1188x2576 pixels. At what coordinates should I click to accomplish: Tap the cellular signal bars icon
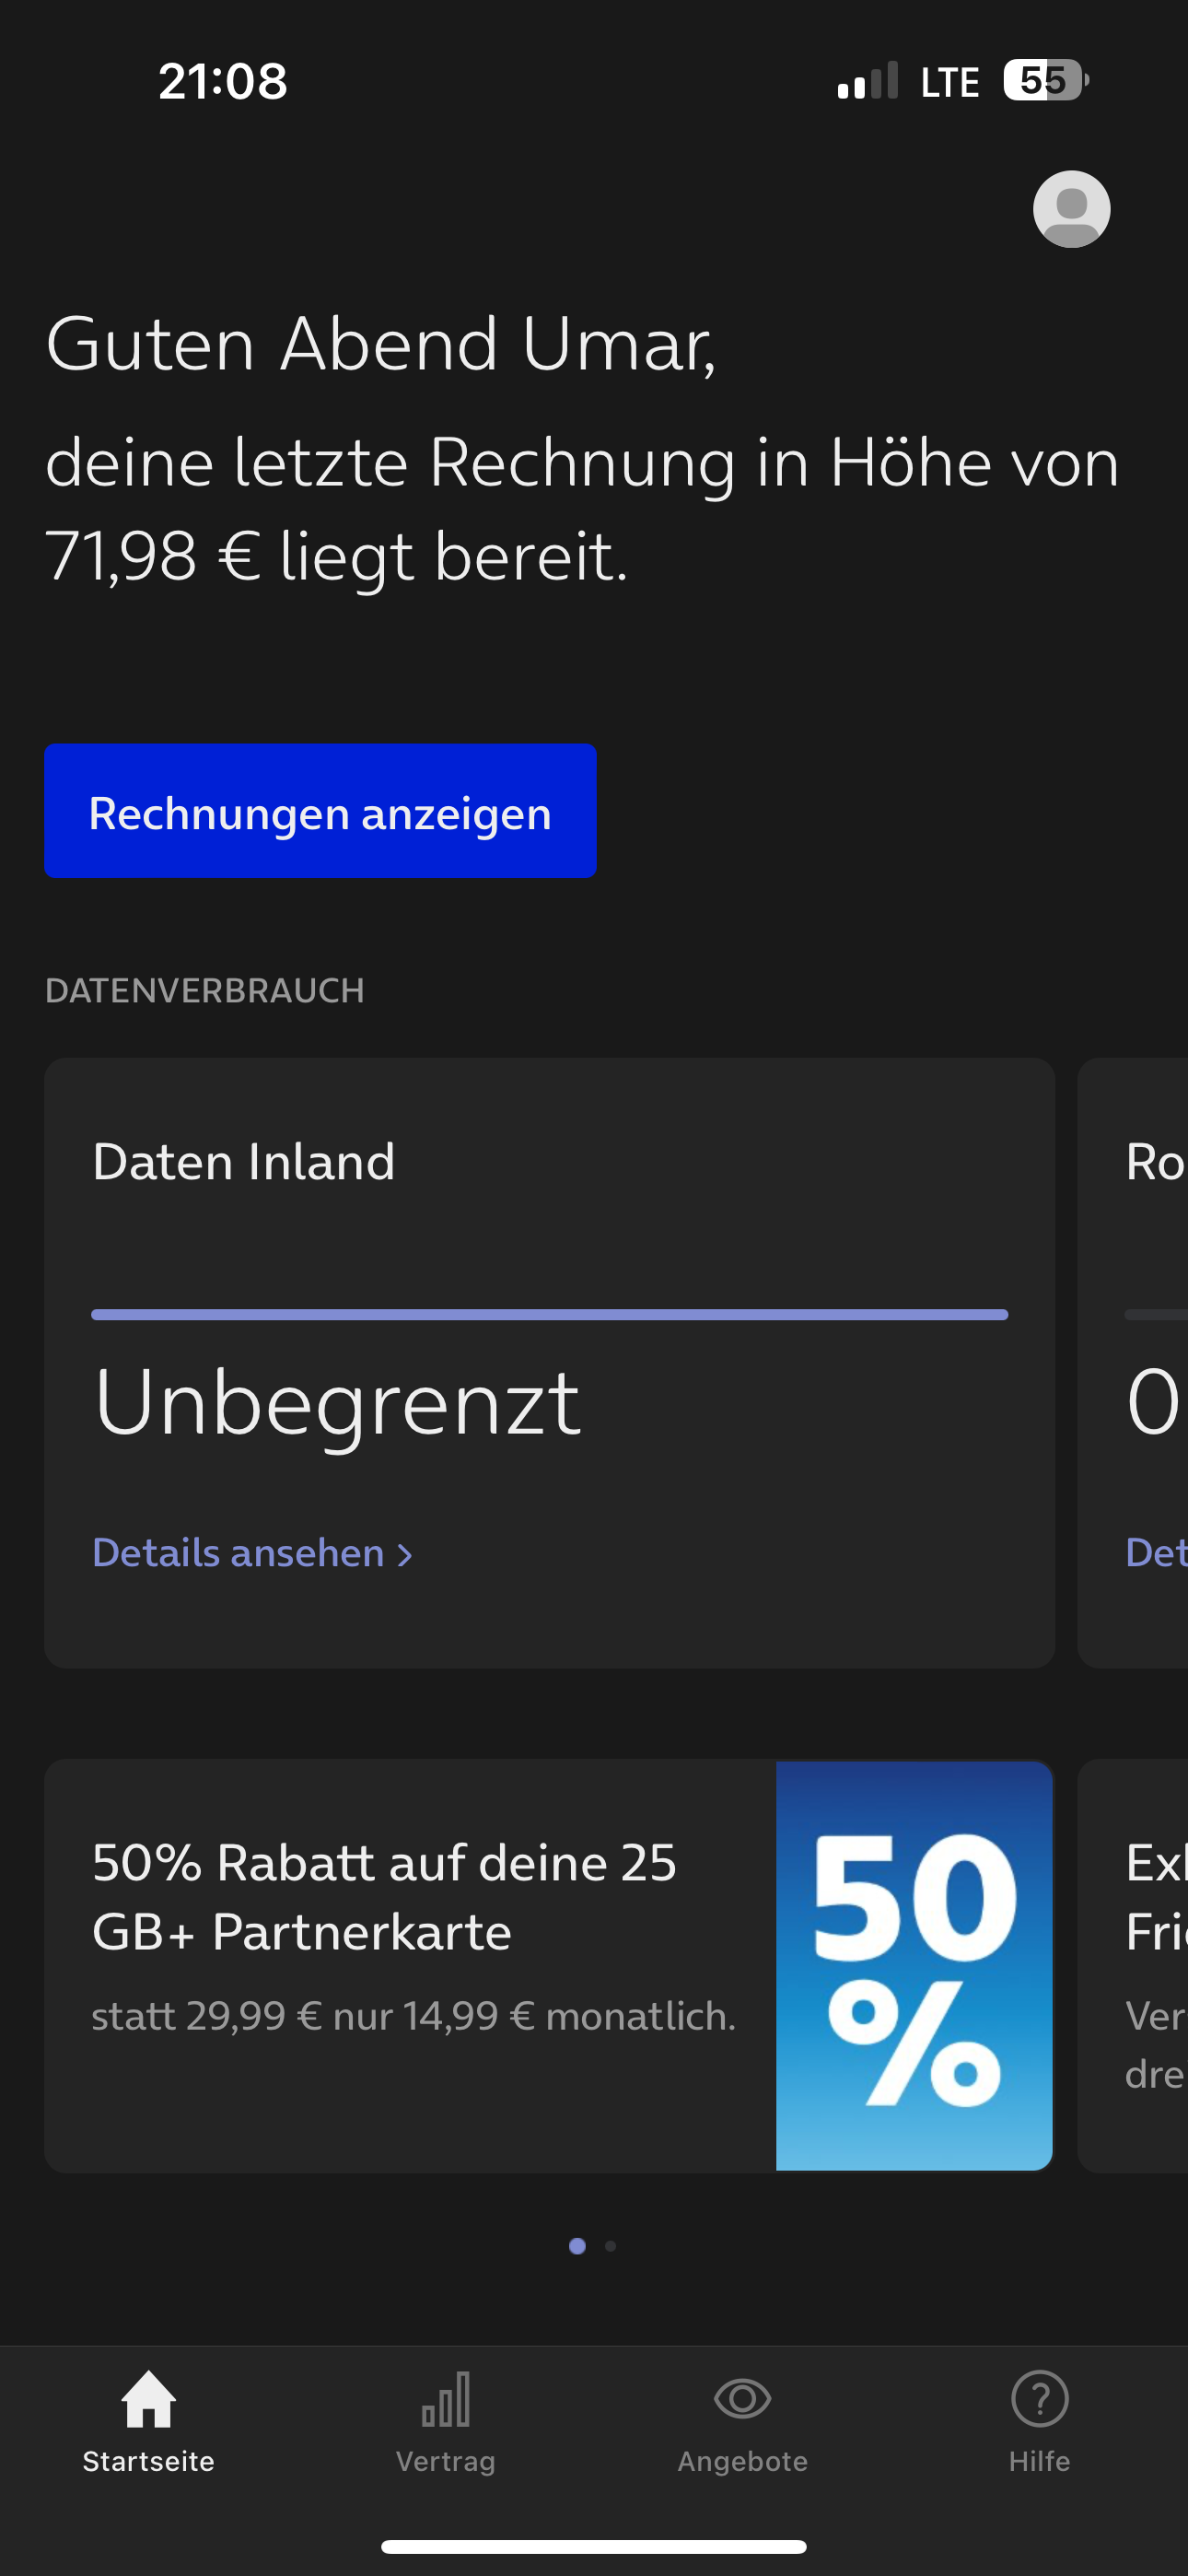[x=867, y=80]
